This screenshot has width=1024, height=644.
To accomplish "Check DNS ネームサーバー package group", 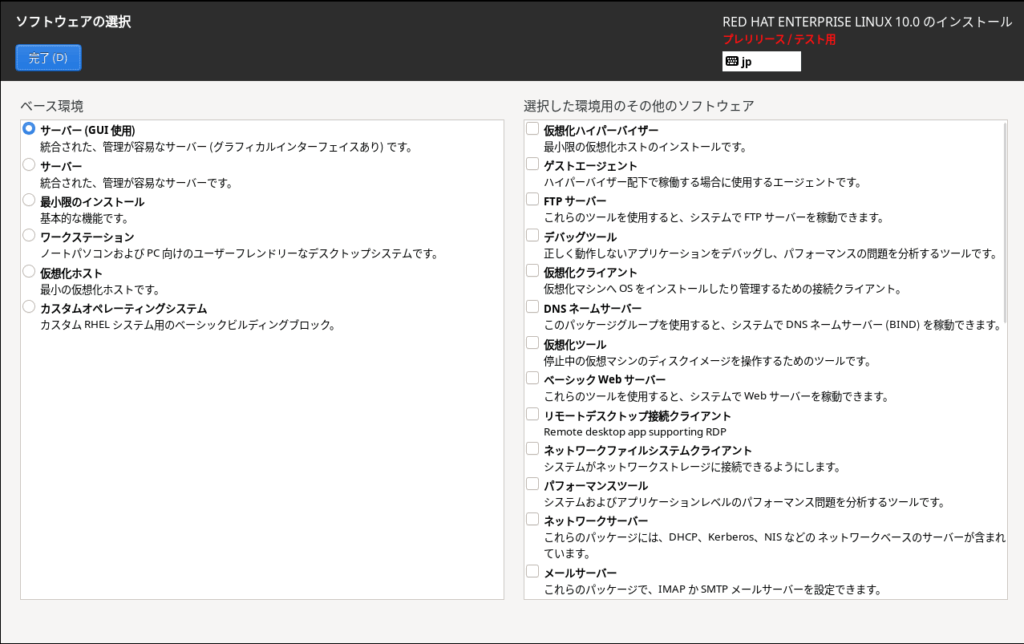I will [532, 307].
